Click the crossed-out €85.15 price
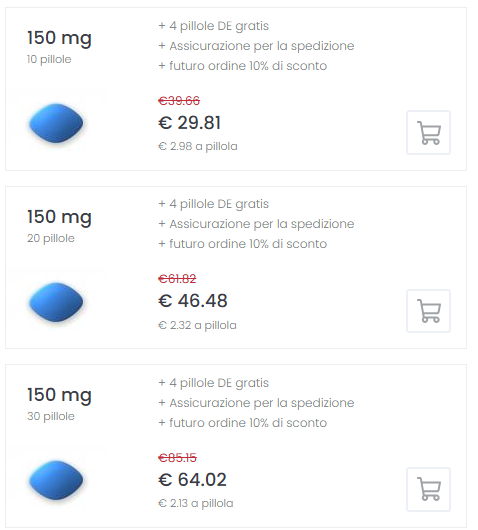This screenshot has width=478, height=530. (x=177, y=458)
